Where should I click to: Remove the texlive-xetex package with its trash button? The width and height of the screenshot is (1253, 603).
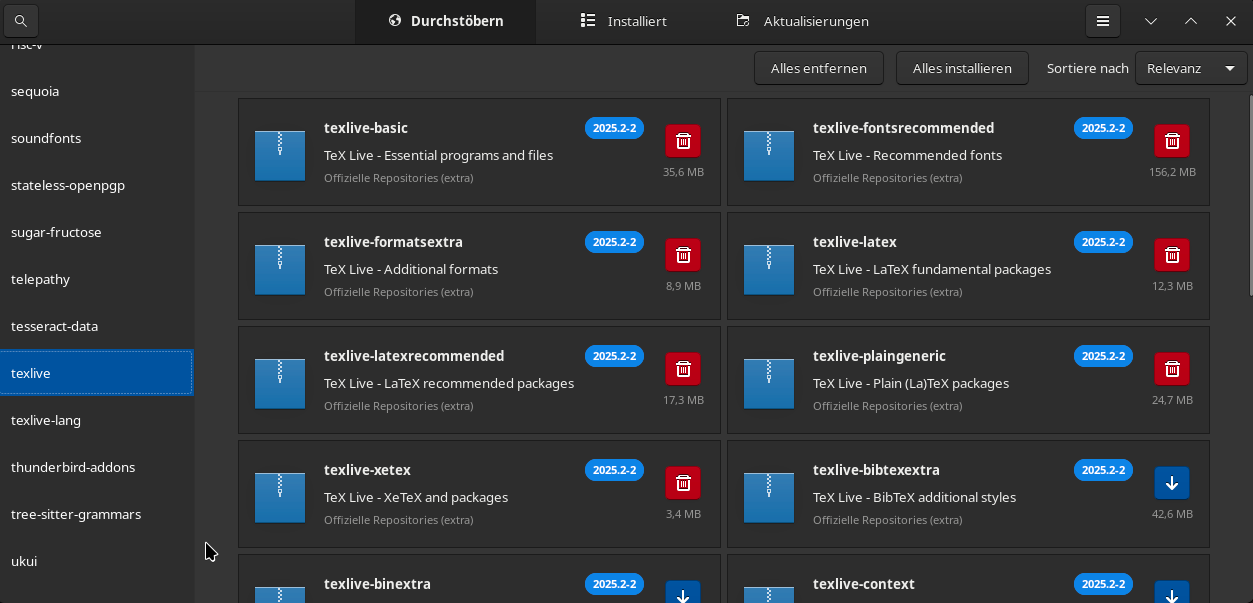[683, 483]
